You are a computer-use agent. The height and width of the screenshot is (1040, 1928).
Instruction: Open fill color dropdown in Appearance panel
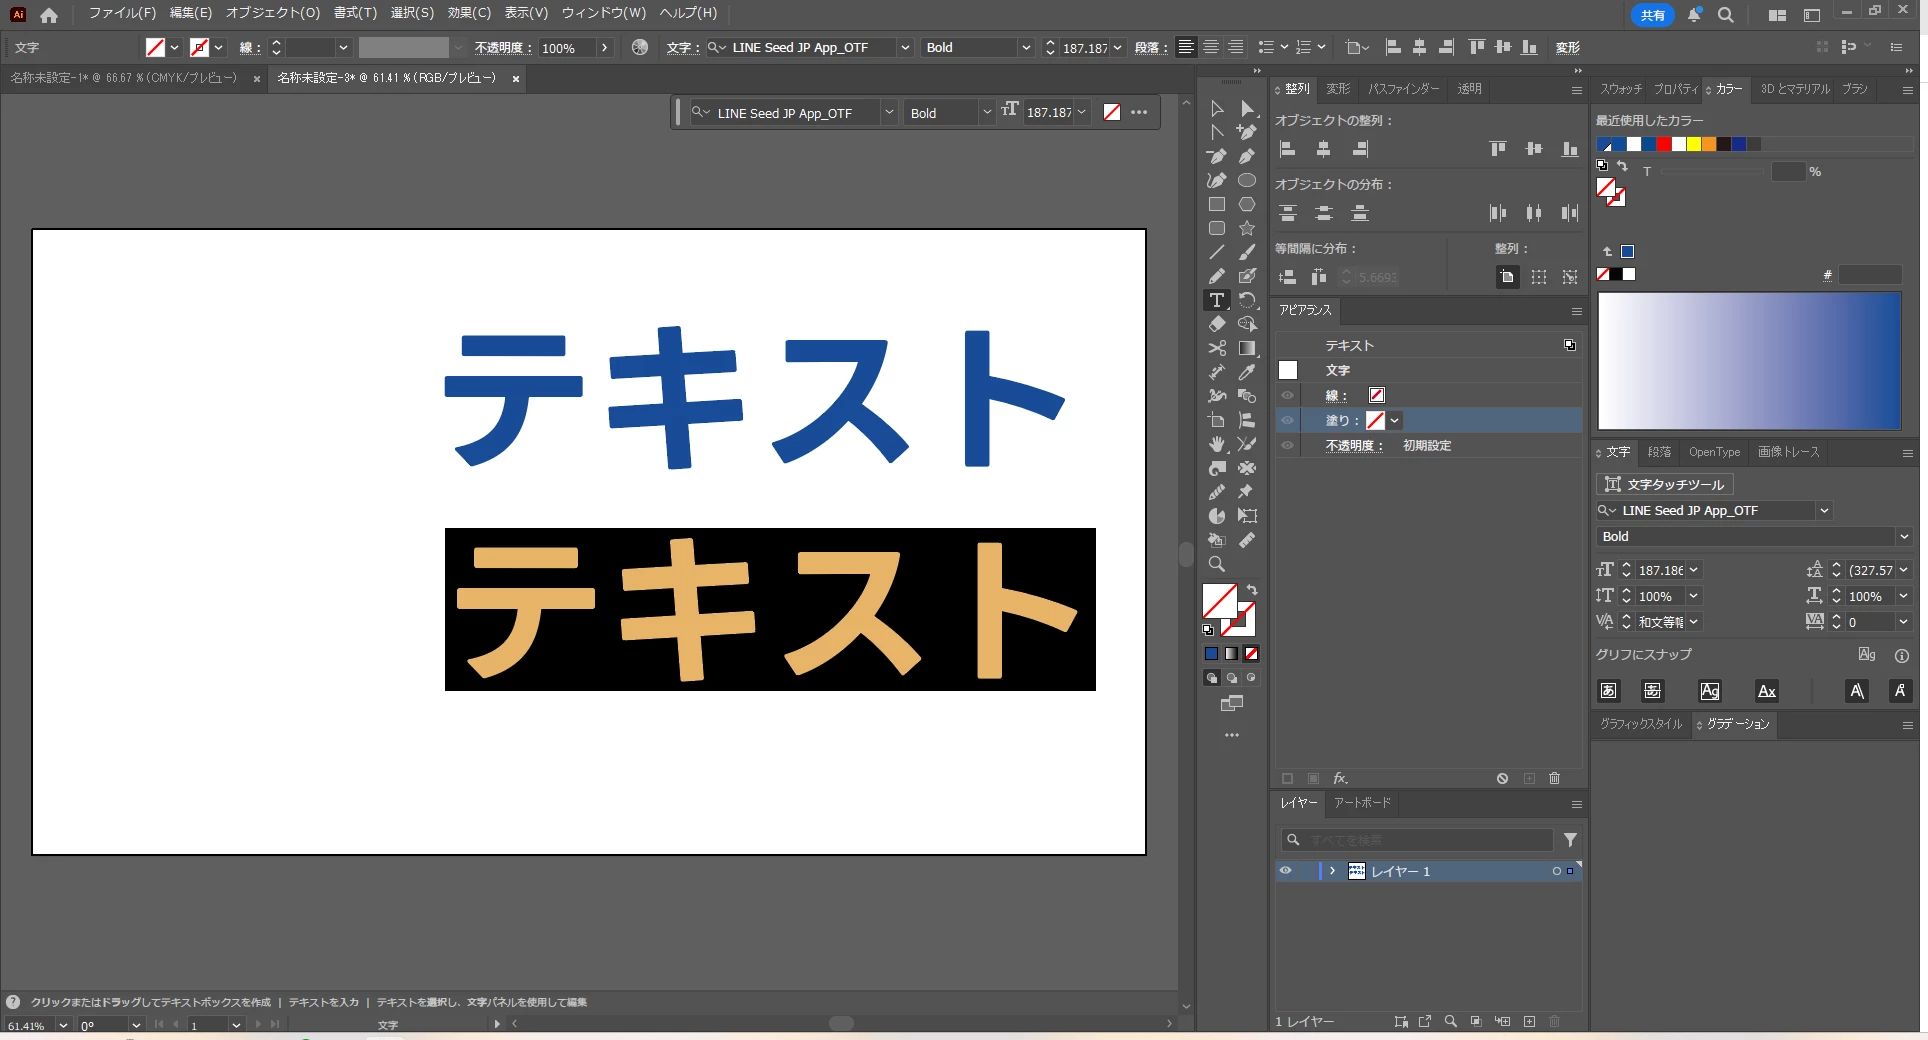[1394, 420]
